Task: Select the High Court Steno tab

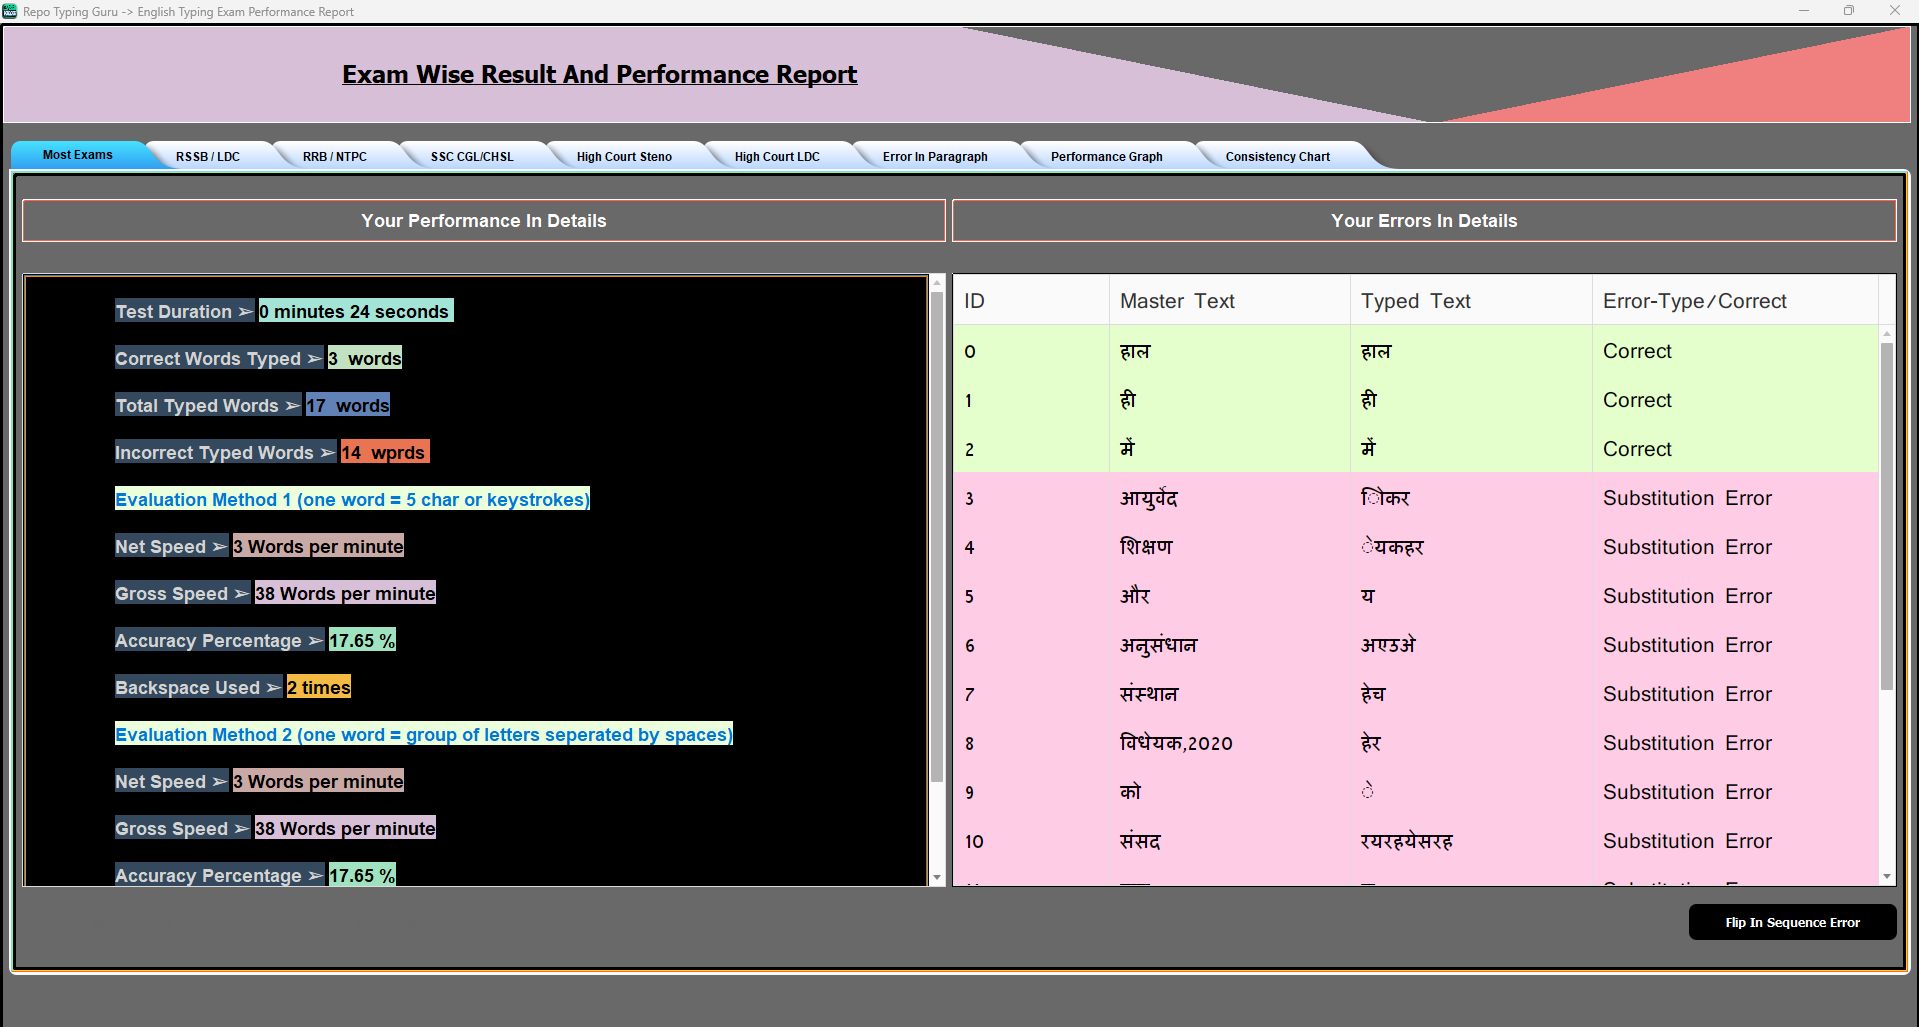Action: pyautogui.click(x=624, y=157)
